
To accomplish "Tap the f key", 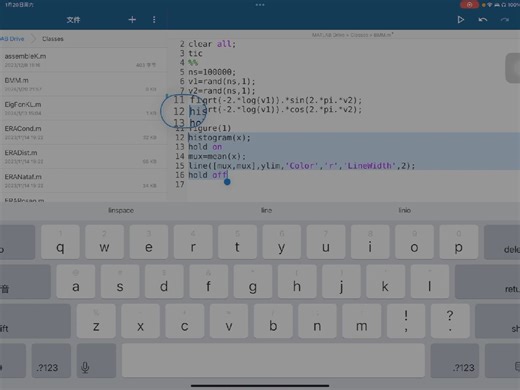I will (x=208, y=282).
